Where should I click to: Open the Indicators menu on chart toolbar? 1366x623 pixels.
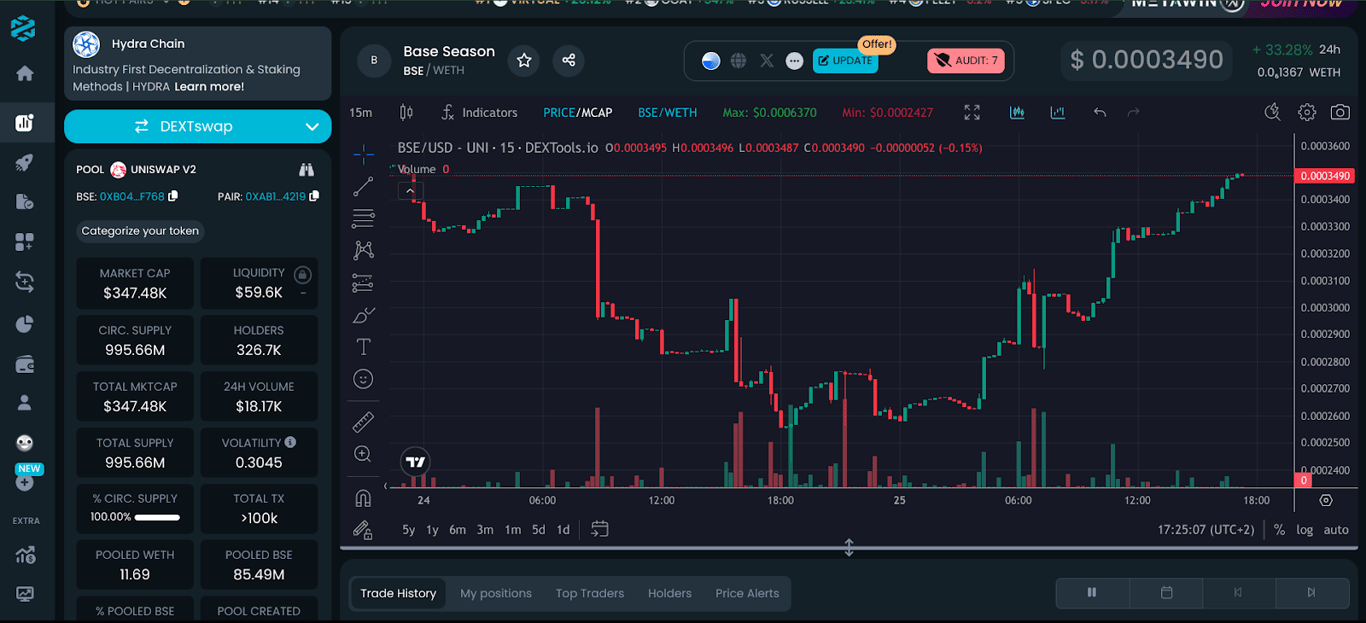(x=480, y=112)
